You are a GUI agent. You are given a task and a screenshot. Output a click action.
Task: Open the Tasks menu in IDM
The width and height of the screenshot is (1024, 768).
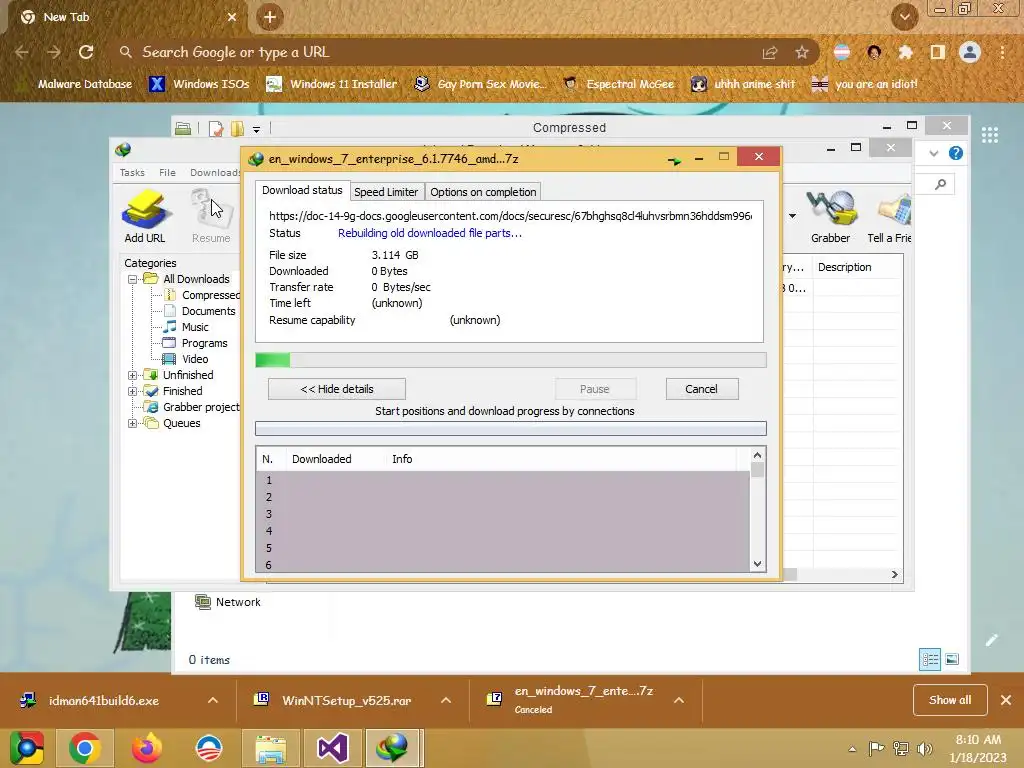click(x=132, y=172)
